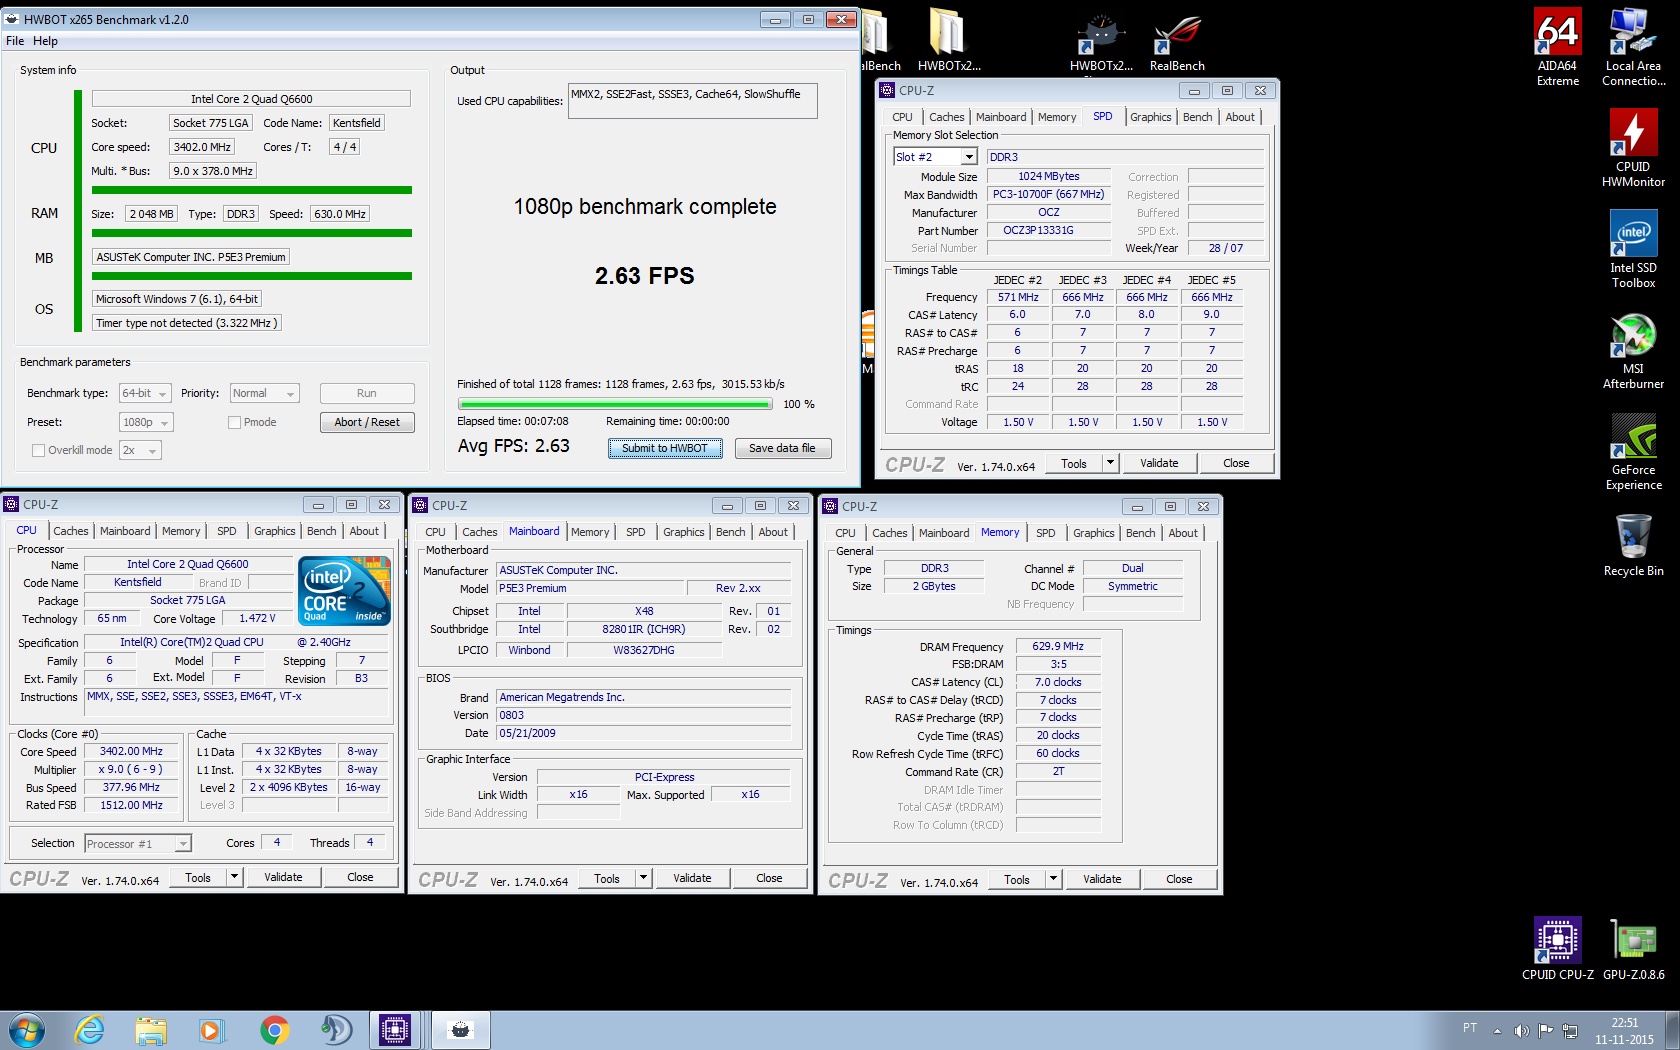Switch to HWBOT x265 taskbar button

coord(460,1029)
